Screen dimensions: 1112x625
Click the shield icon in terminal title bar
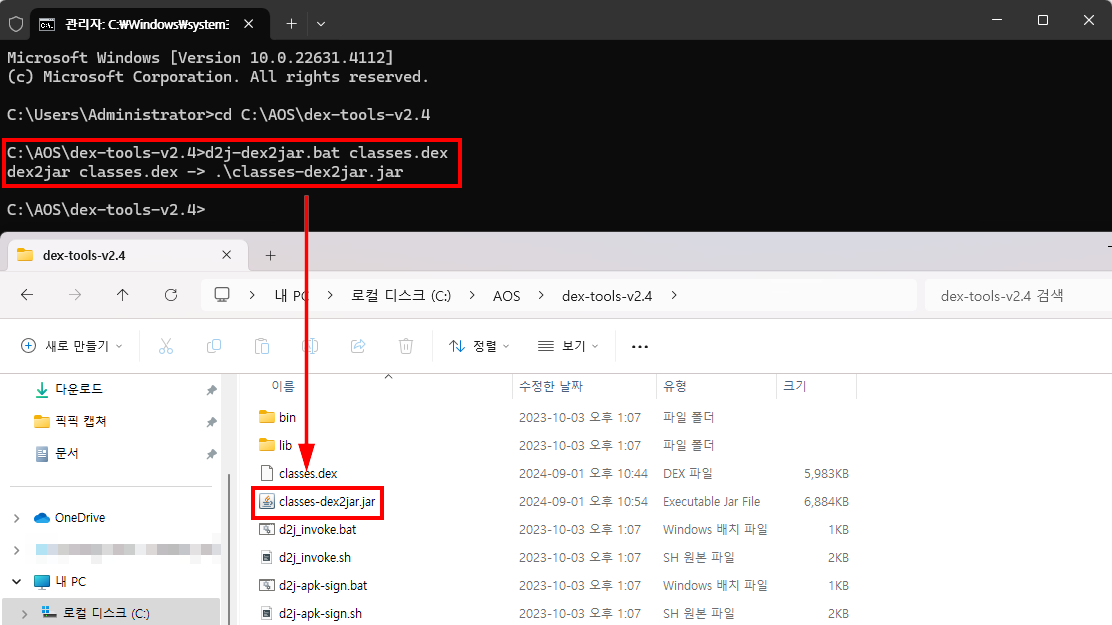tap(16, 24)
